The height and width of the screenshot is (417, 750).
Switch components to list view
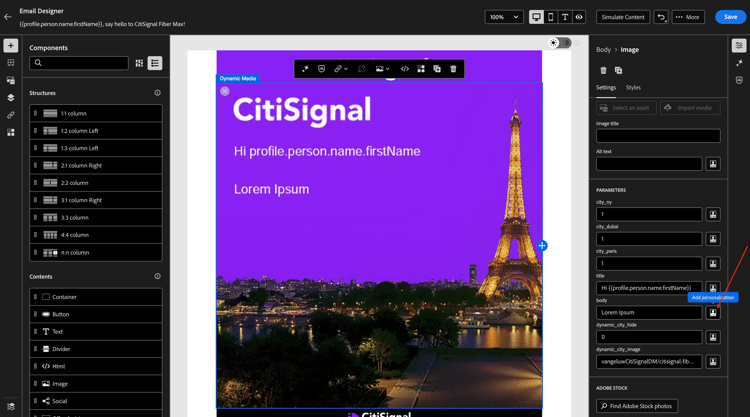[155, 63]
